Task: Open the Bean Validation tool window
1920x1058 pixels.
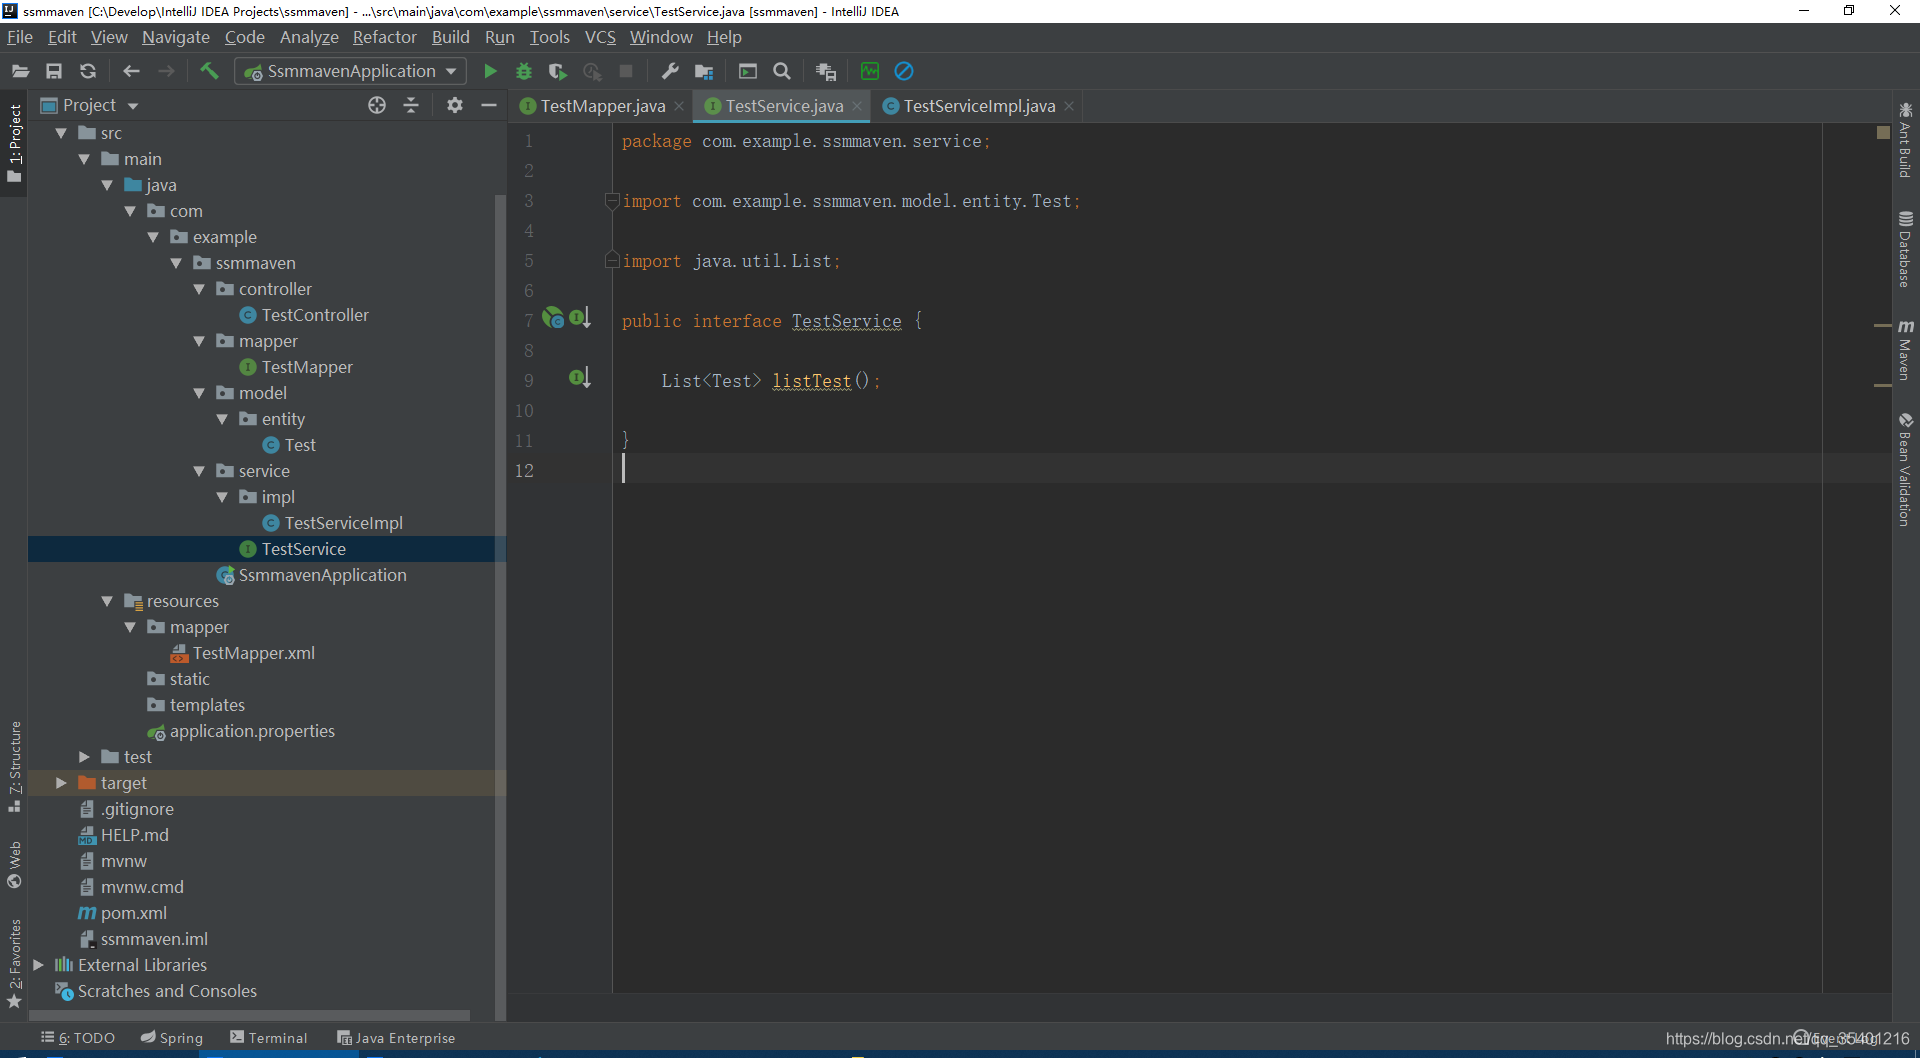Action: tap(1905, 469)
